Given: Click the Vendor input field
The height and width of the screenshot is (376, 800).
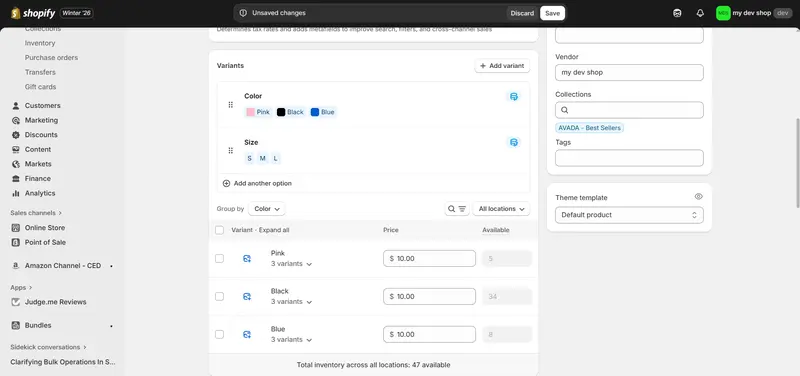Looking at the screenshot, I should coord(629,72).
